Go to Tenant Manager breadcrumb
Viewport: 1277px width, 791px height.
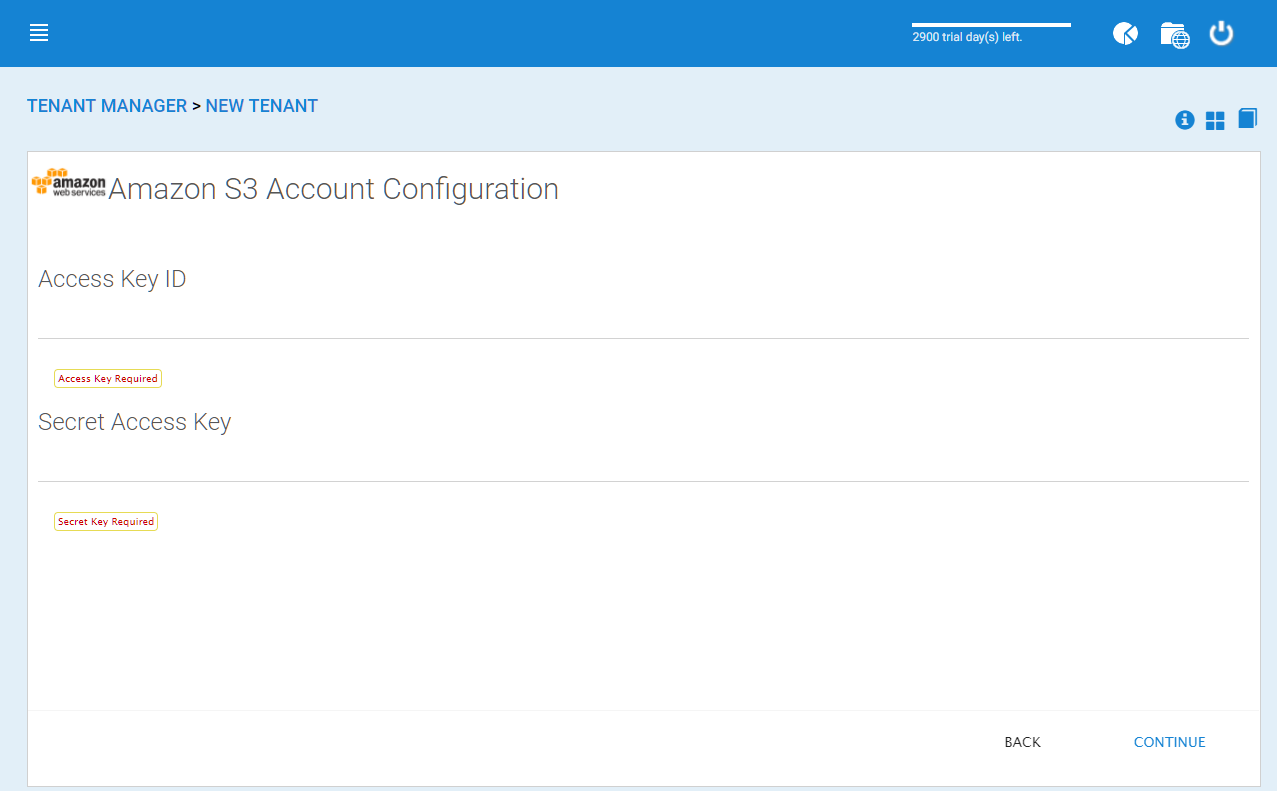[107, 106]
